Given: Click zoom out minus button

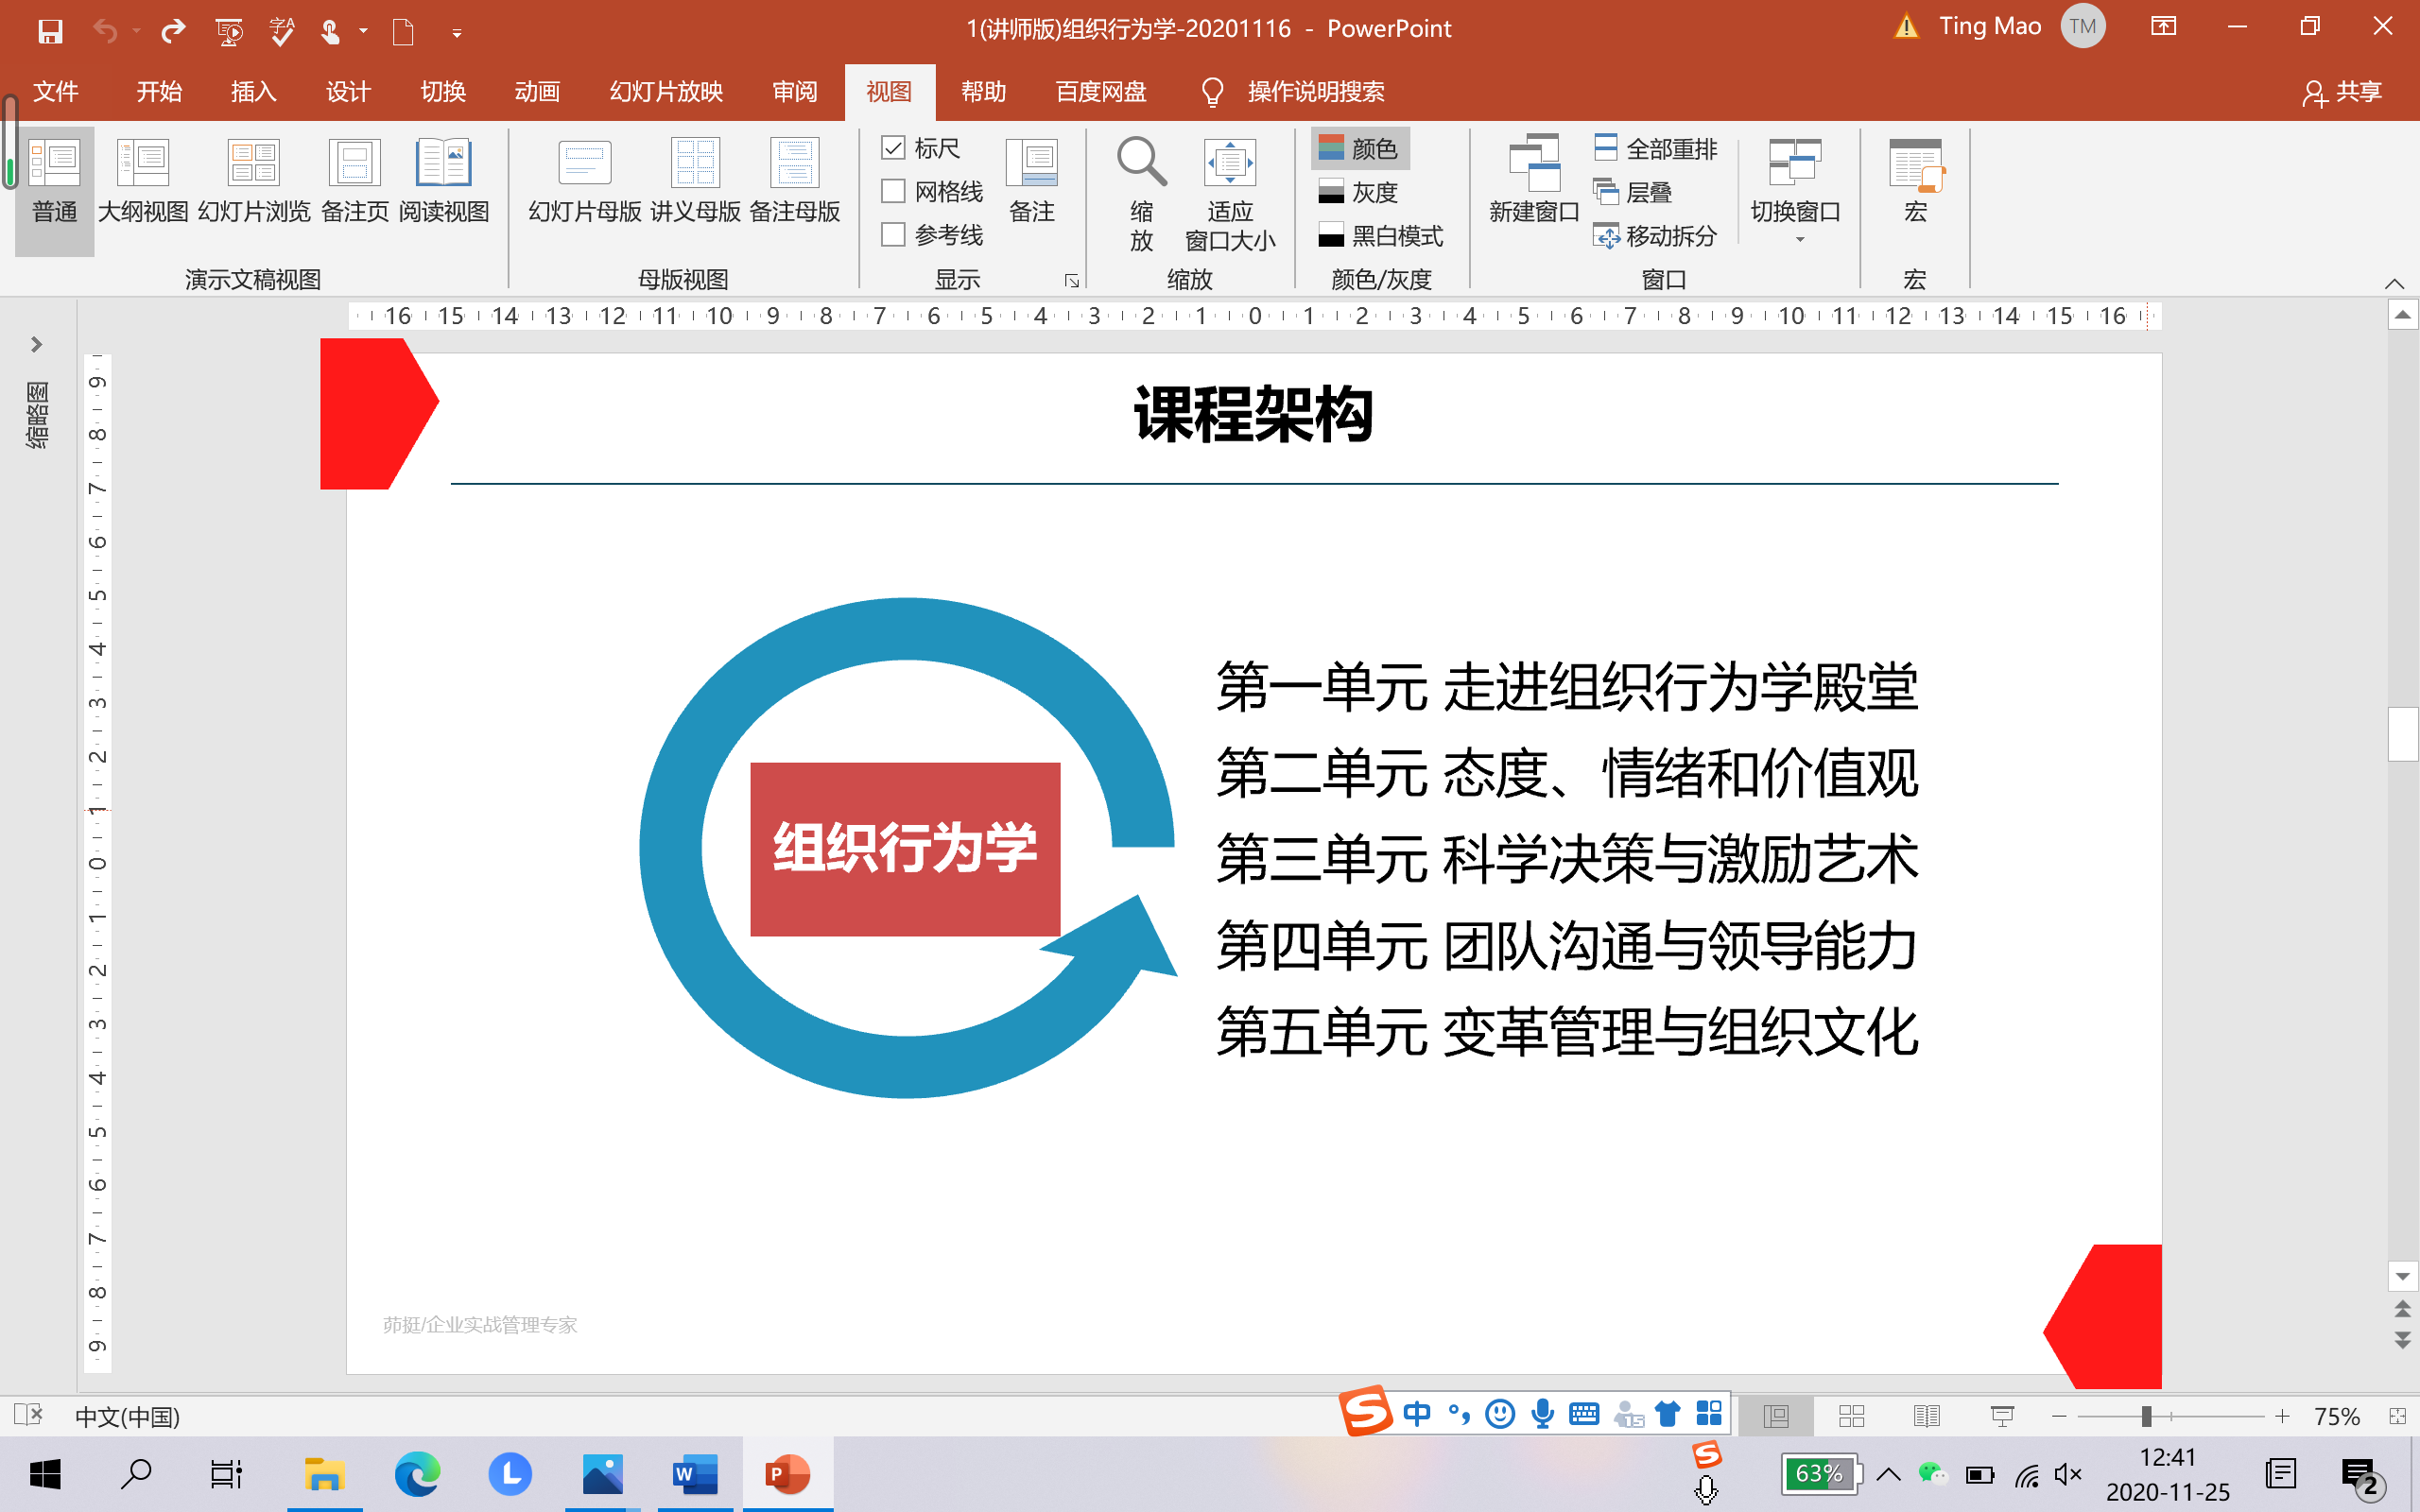Looking at the screenshot, I should click(x=2059, y=1416).
